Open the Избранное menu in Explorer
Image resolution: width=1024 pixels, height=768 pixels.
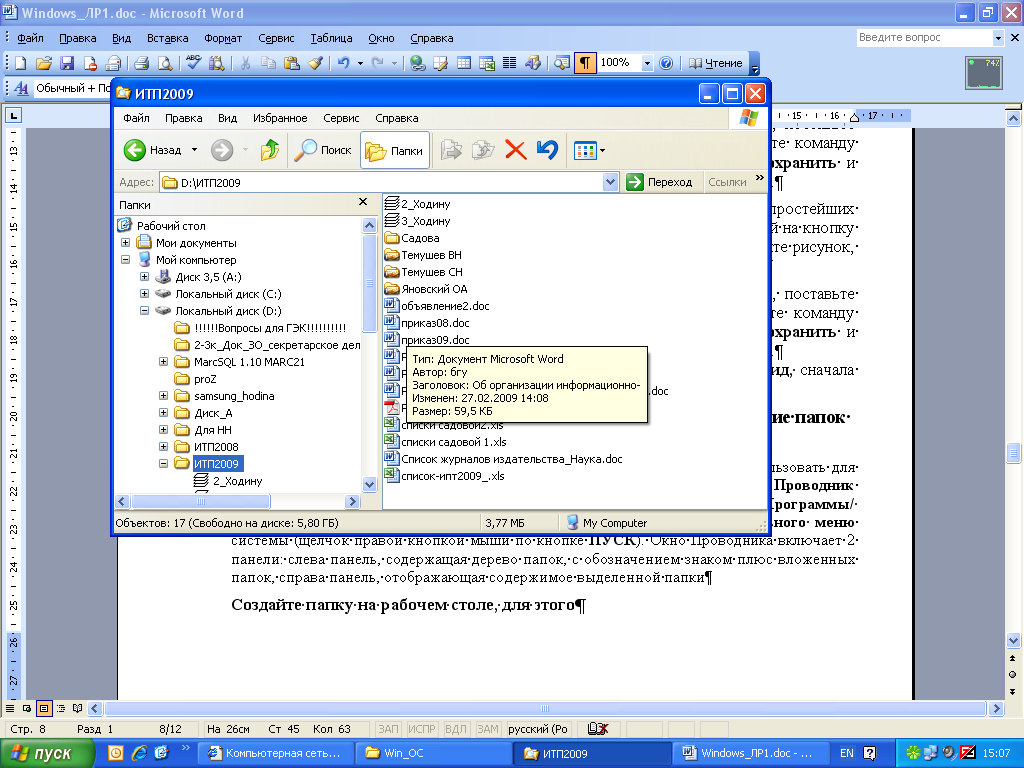[x=280, y=118]
